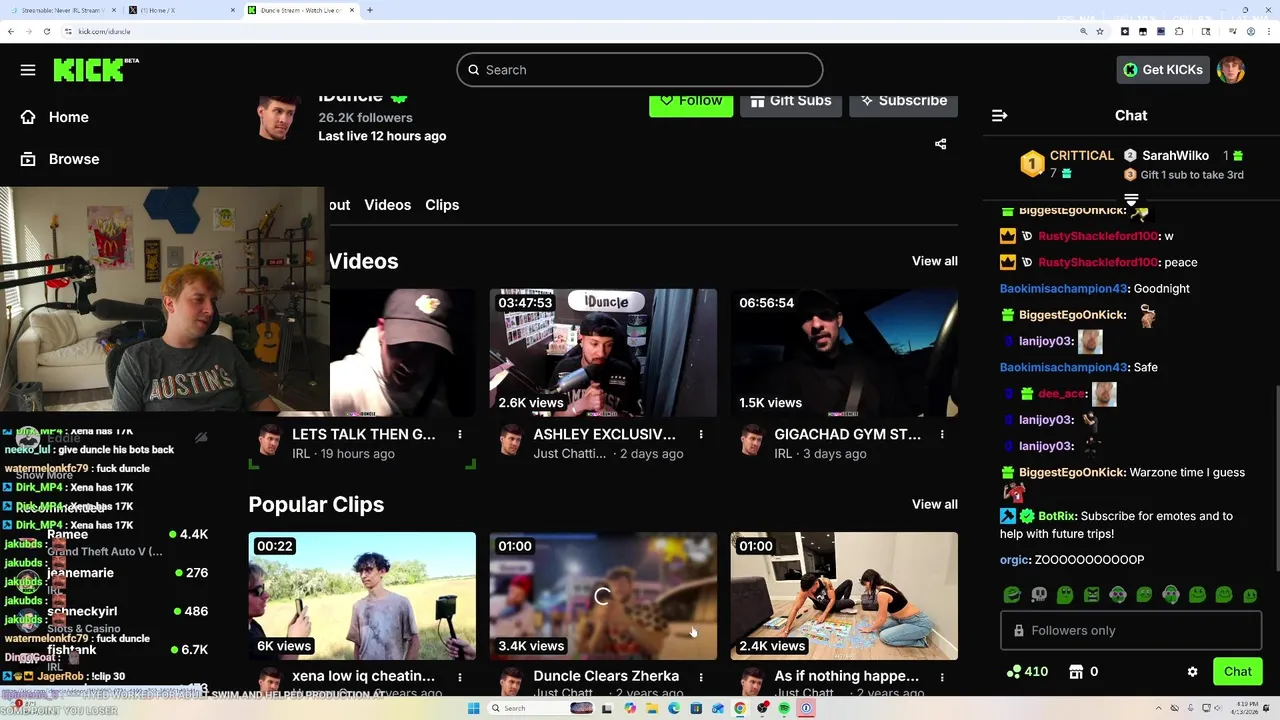Viewport: 1280px width, 720px height.
Task: Open options for As if nothing clip
Action: 942,677
